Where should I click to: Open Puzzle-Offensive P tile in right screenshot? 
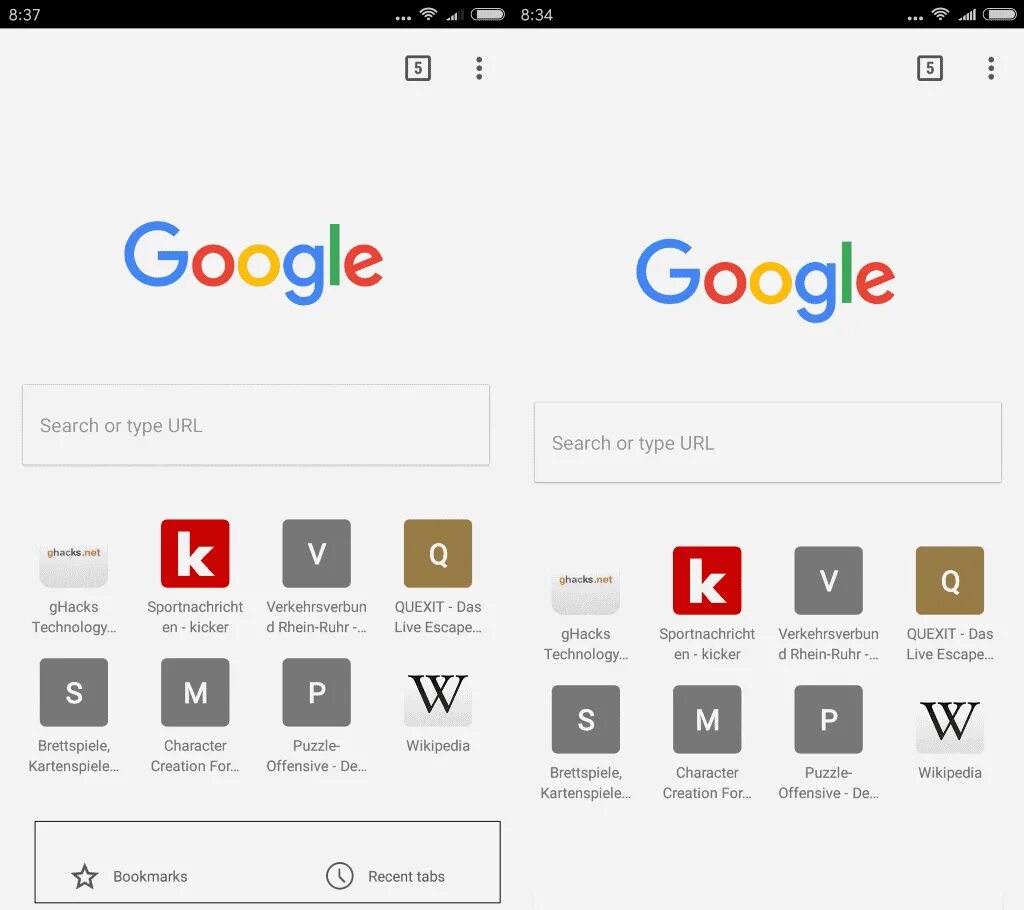pos(829,719)
